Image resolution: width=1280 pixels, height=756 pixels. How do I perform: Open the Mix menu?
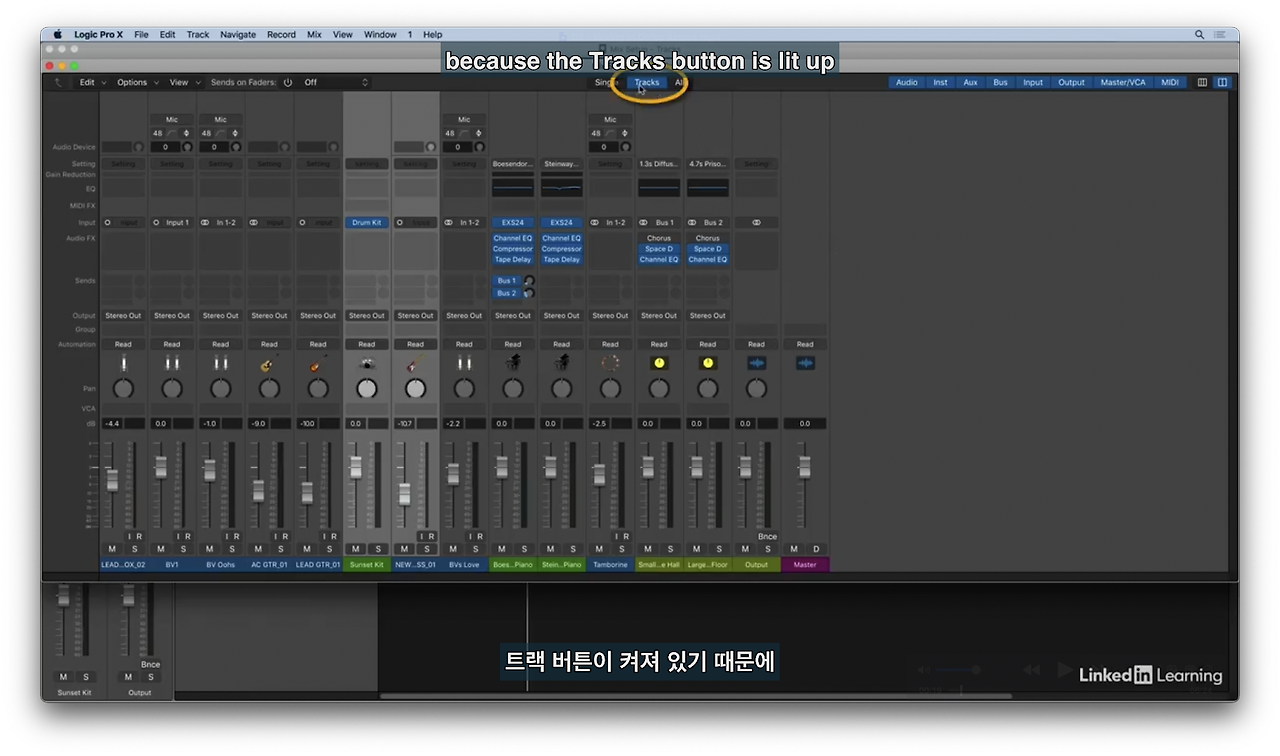(314, 34)
